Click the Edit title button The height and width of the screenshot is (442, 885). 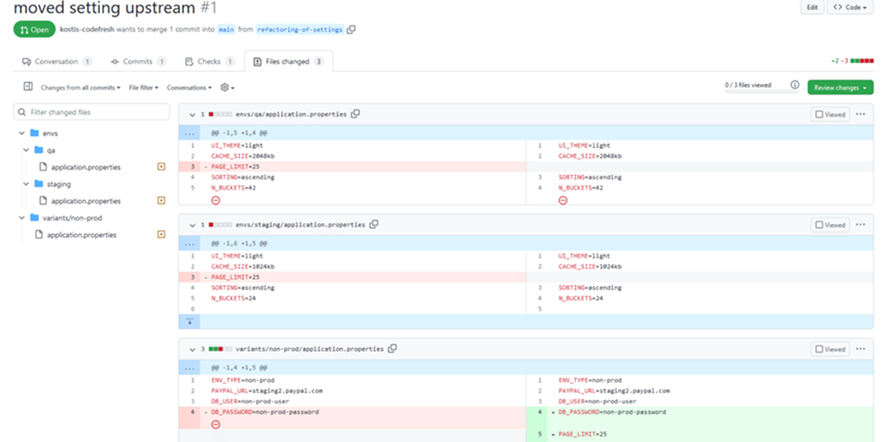tap(812, 7)
